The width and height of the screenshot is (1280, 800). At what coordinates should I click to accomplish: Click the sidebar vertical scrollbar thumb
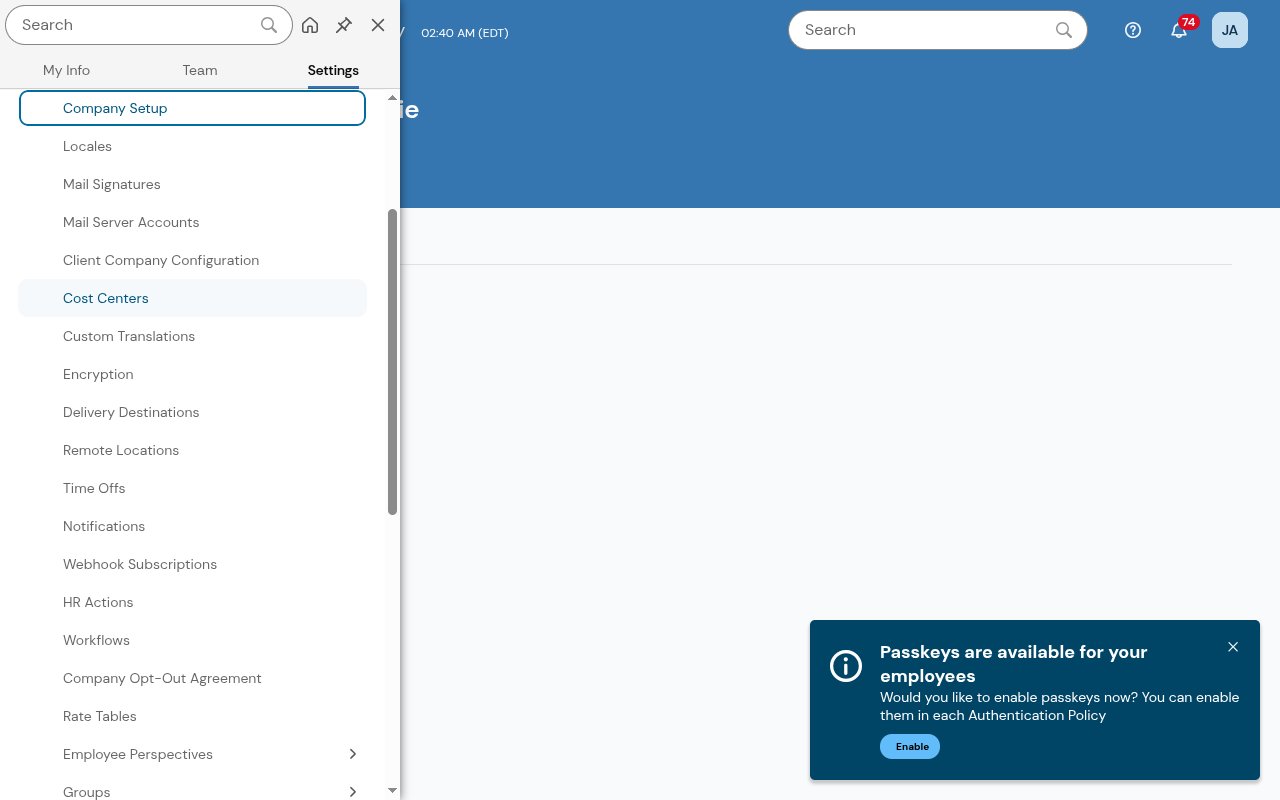point(392,362)
